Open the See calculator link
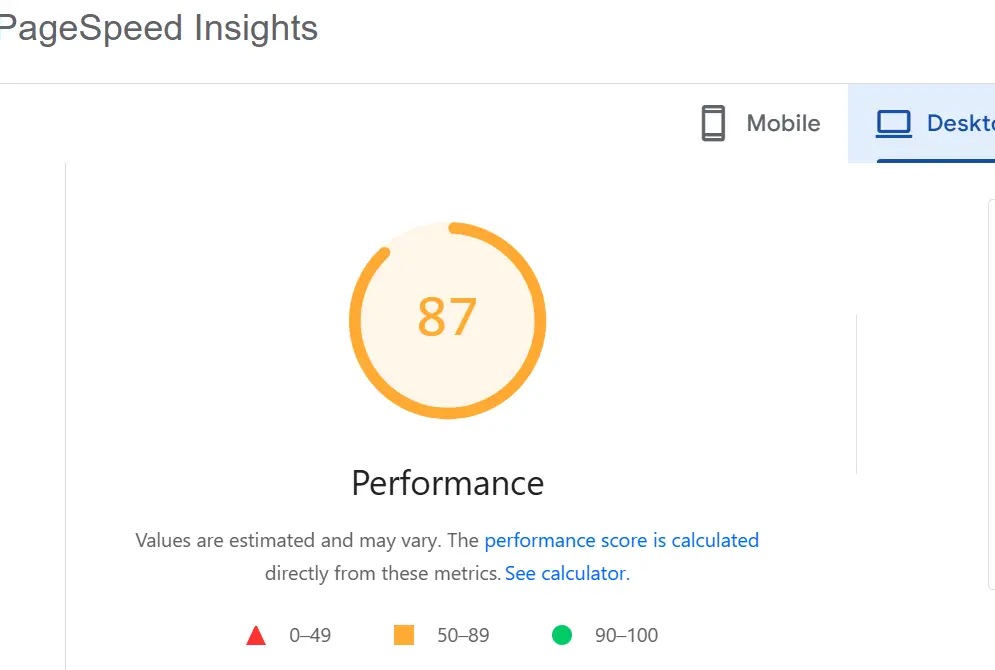Screen dimensions: 995x670 [567, 573]
